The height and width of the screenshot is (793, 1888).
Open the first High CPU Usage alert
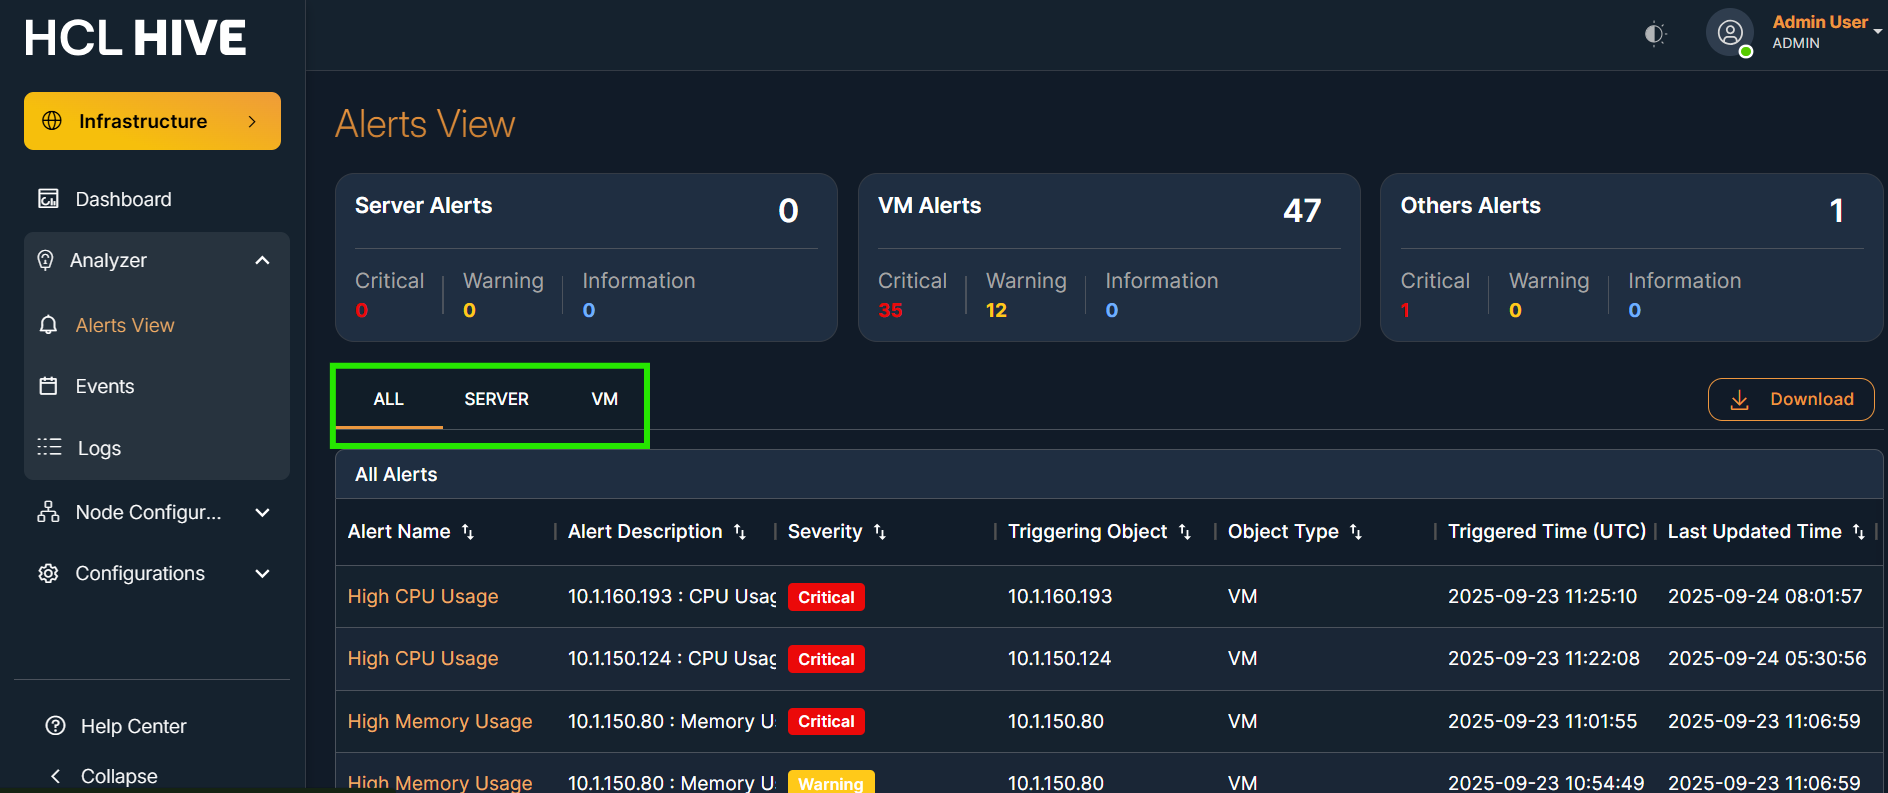tap(422, 597)
